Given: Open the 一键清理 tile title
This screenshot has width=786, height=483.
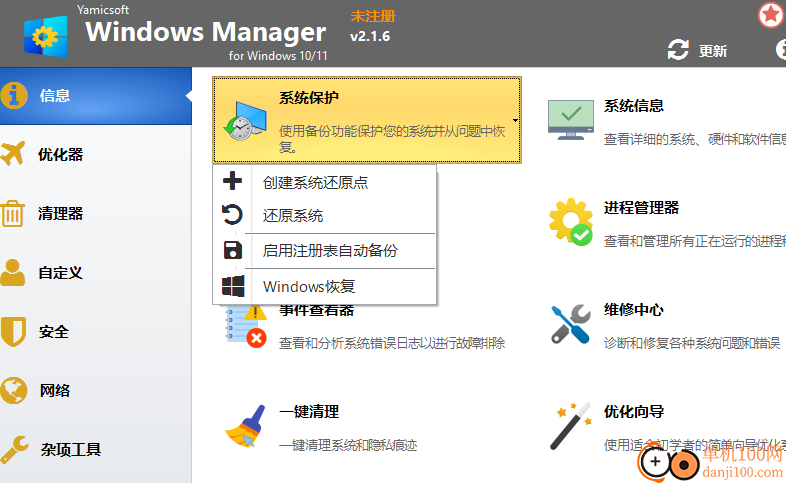Looking at the screenshot, I should pos(309,412).
